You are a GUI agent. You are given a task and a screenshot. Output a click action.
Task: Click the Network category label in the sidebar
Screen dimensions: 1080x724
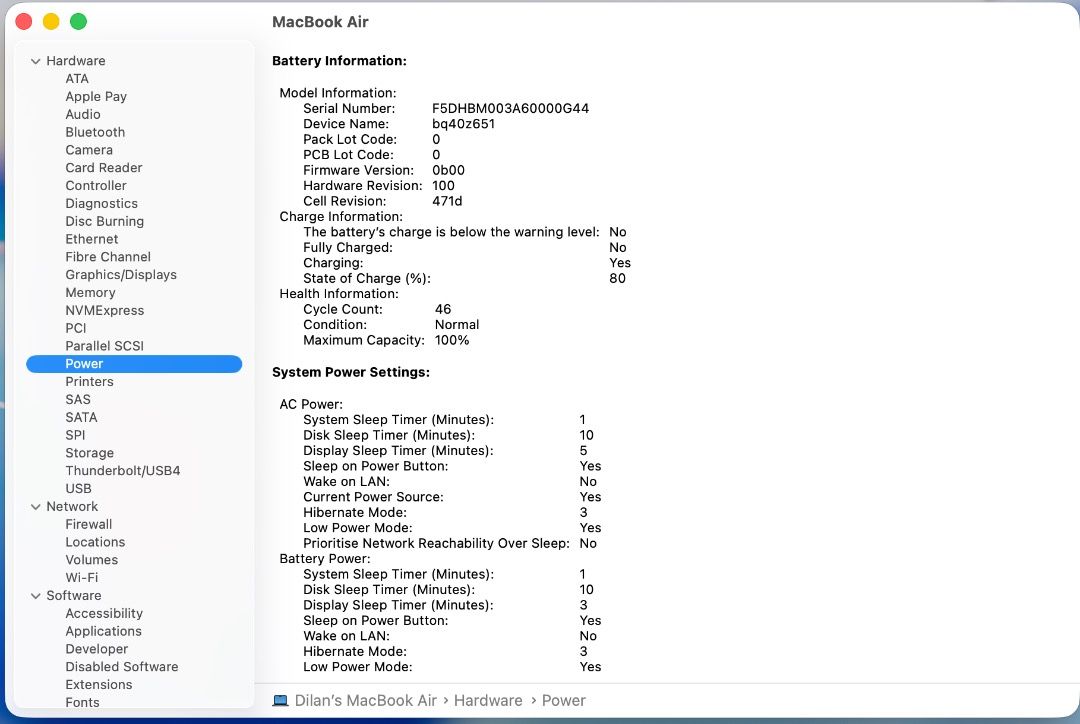(x=72, y=506)
